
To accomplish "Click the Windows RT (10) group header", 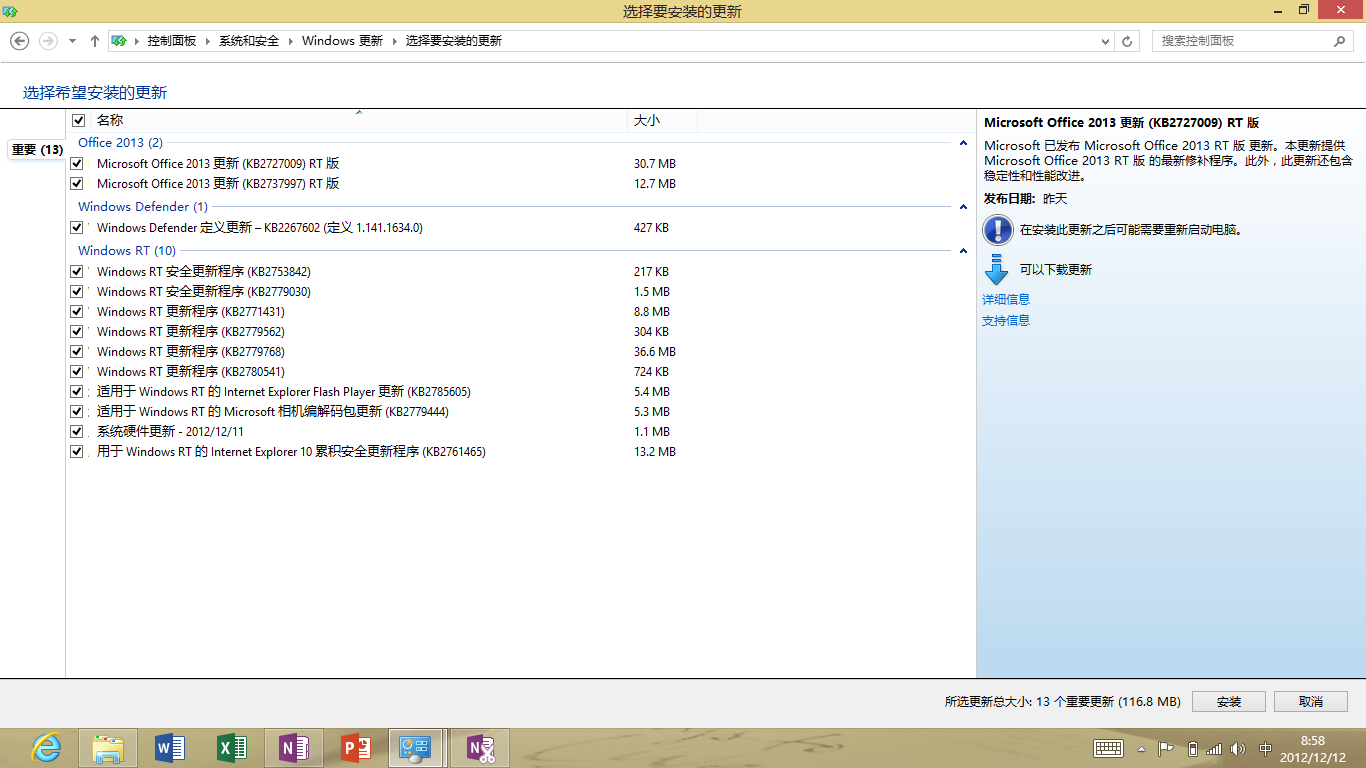I will tap(127, 251).
